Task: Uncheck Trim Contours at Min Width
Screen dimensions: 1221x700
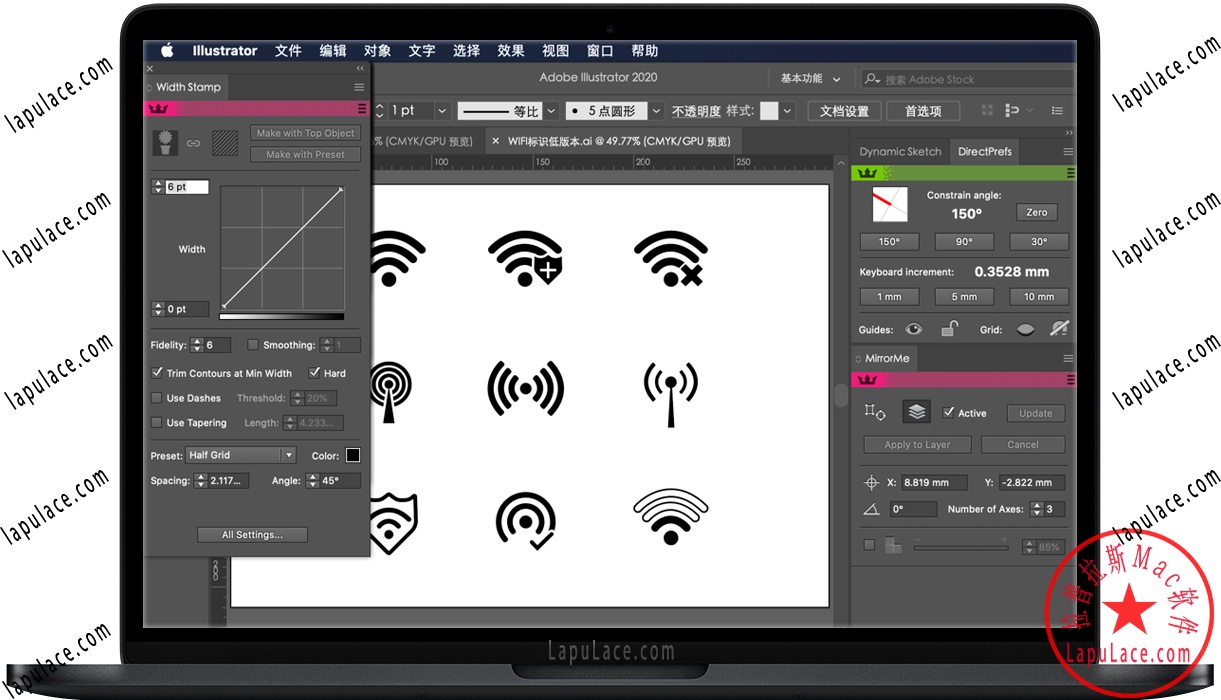Action: click(x=157, y=372)
